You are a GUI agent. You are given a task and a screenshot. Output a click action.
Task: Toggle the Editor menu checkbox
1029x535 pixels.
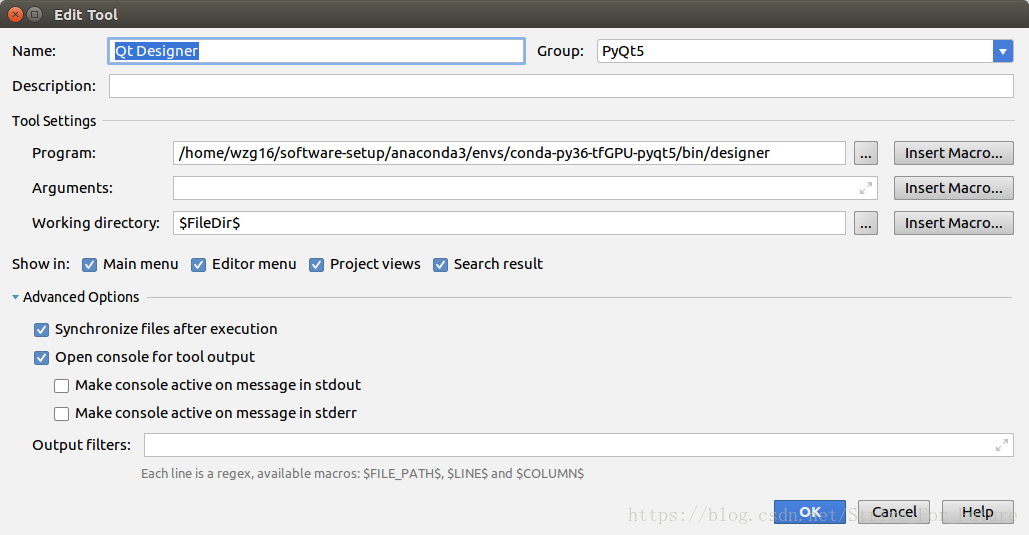[x=198, y=265]
